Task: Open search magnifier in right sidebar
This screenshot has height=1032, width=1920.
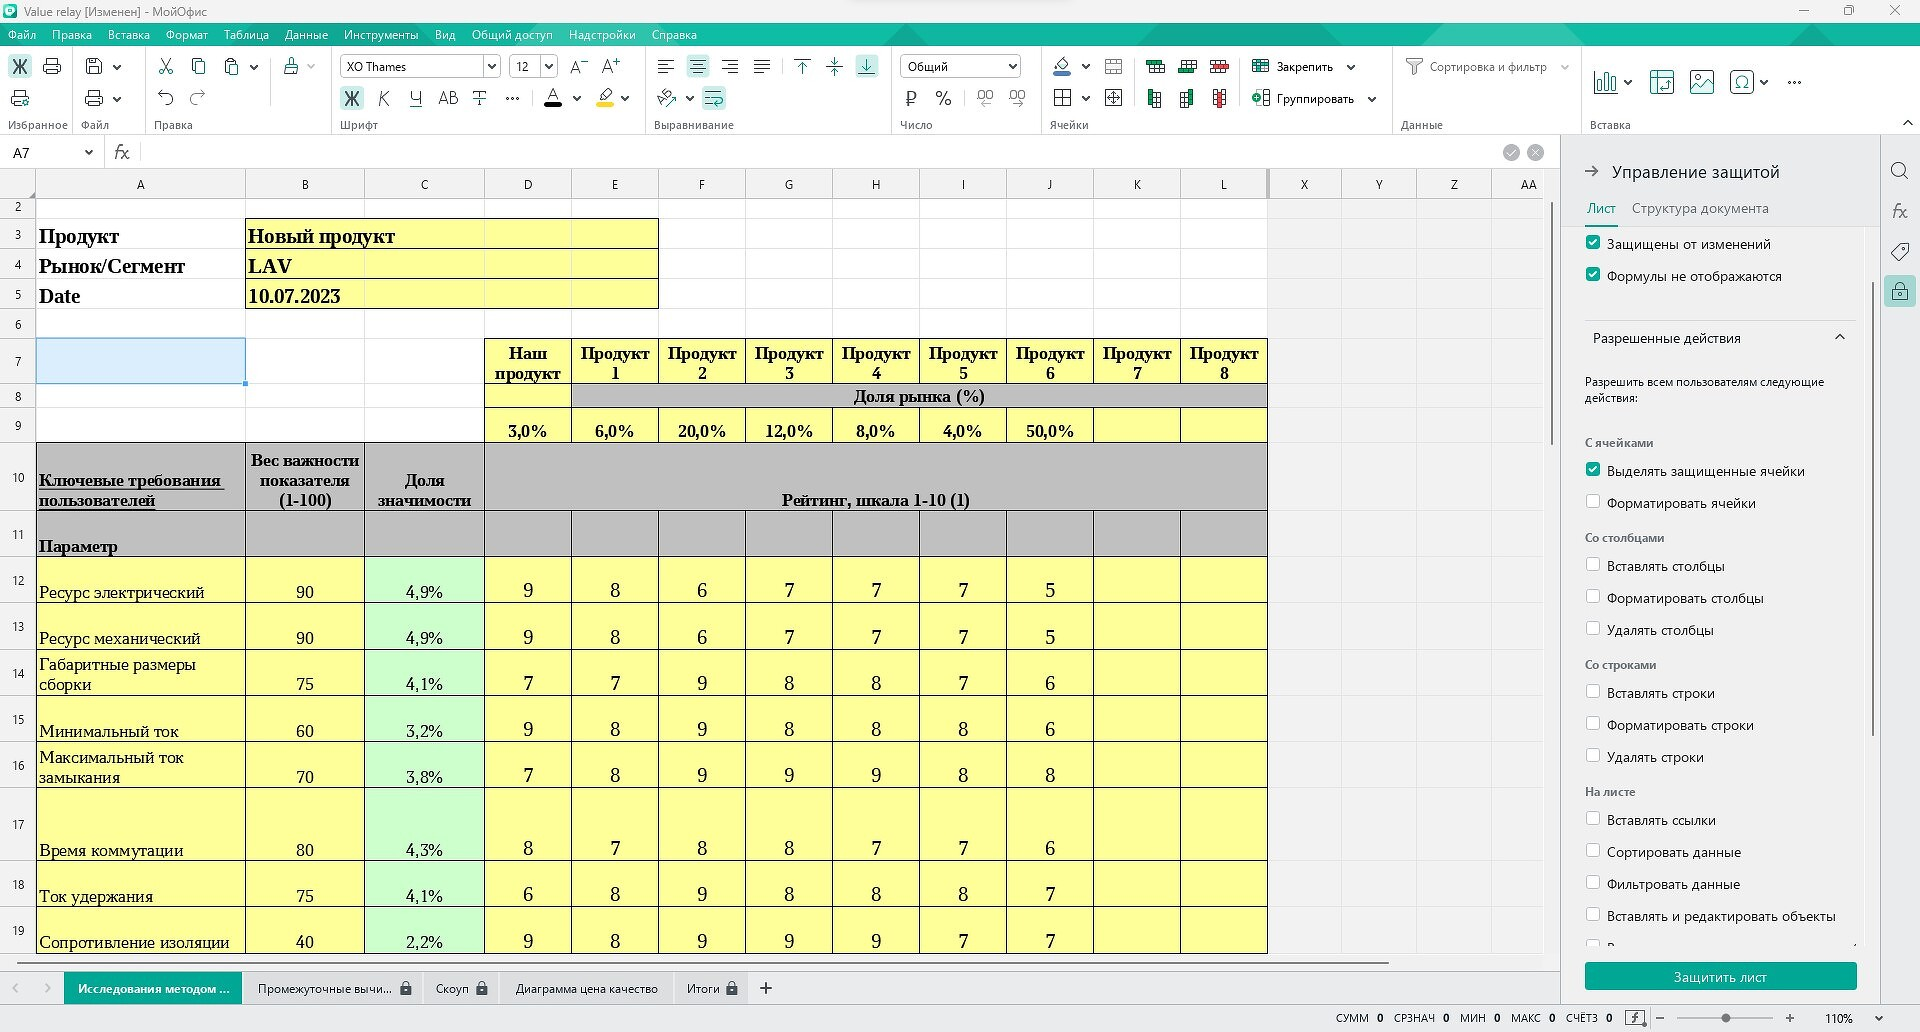Action: point(1899,171)
